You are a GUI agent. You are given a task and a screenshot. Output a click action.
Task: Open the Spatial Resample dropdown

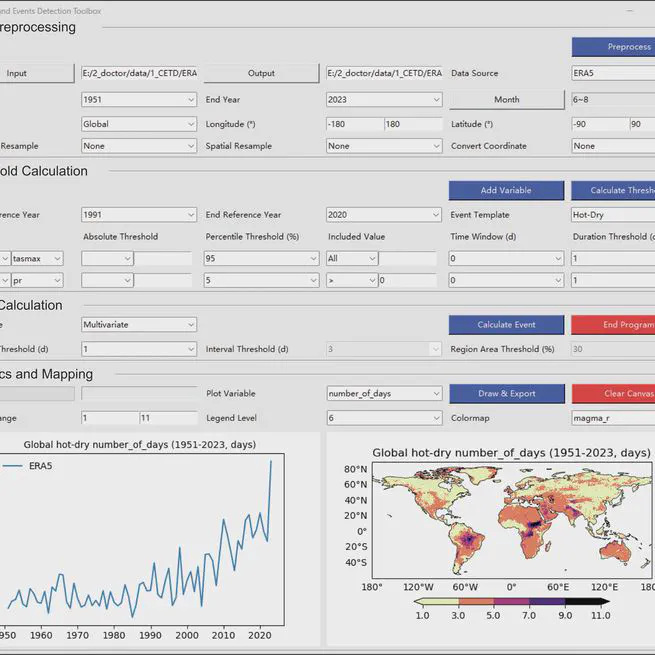[384, 146]
